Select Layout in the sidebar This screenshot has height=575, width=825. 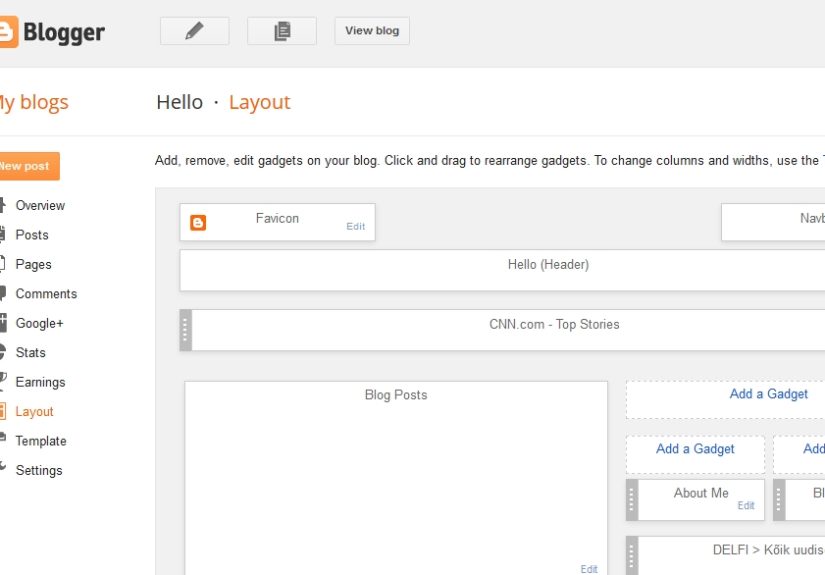point(34,411)
